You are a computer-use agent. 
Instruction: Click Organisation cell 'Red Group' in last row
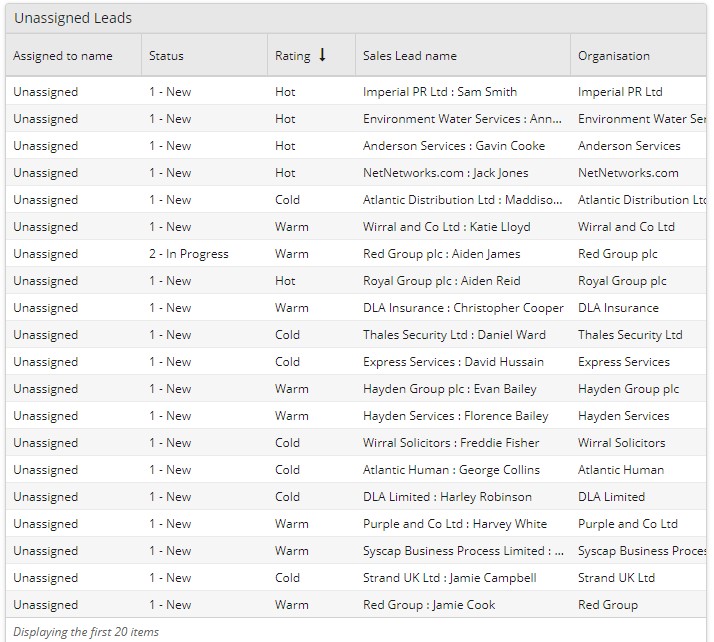point(608,605)
